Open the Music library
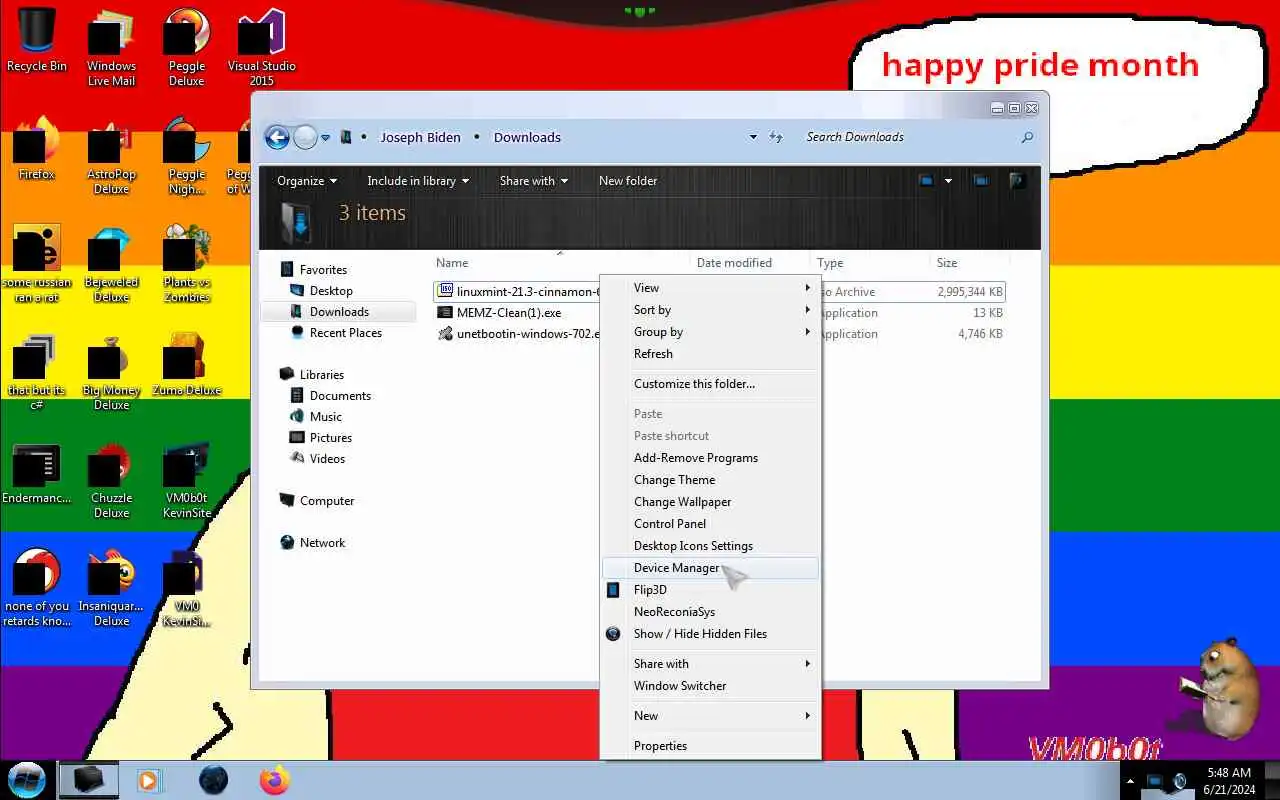Screen dimensions: 1280x800 tap(326, 417)
